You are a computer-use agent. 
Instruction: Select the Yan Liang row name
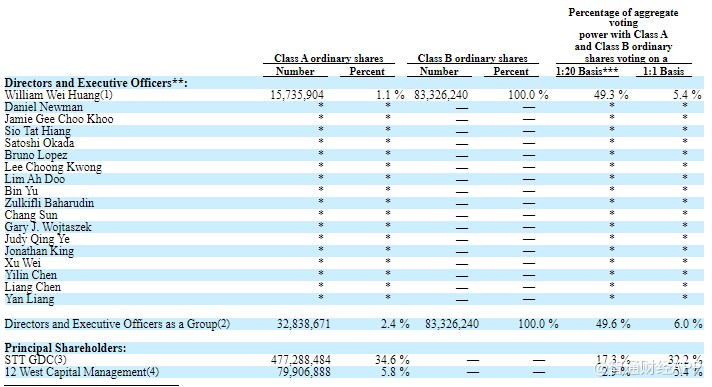tap(30, 299)
